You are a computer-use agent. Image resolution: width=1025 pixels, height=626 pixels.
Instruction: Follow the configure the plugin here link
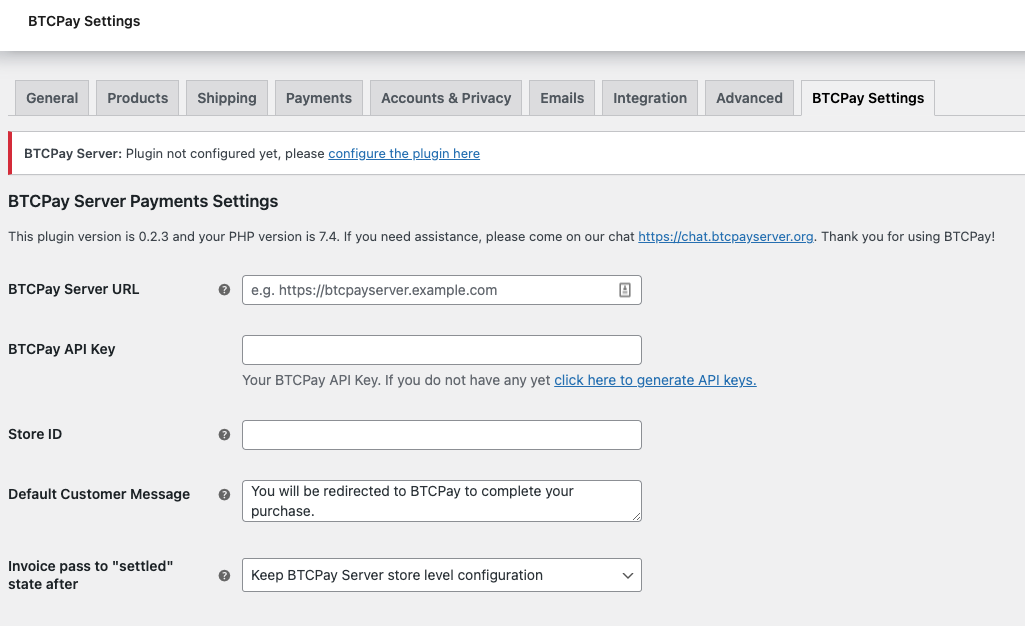click(404, 154)
